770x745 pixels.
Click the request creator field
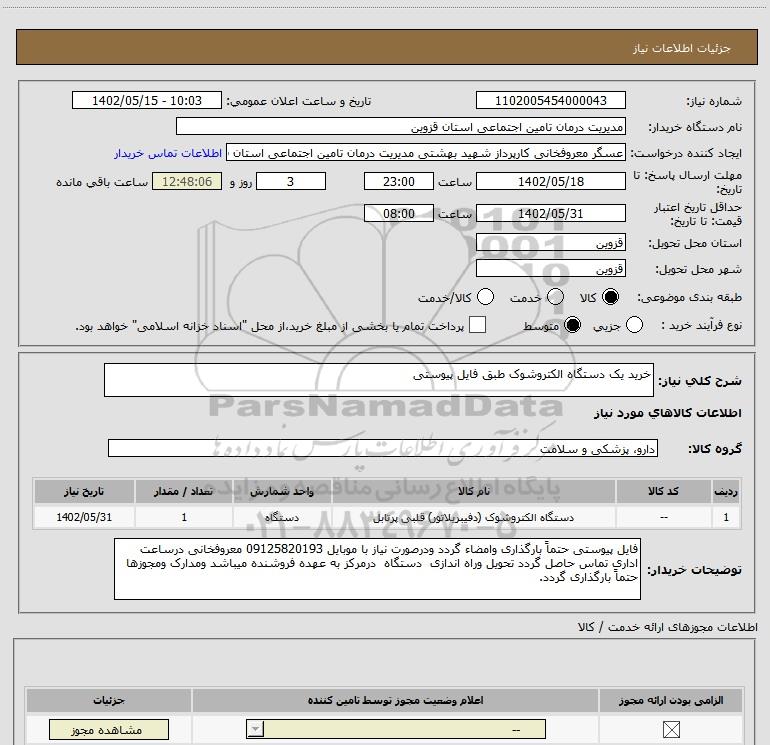click(x=426, y=153)
